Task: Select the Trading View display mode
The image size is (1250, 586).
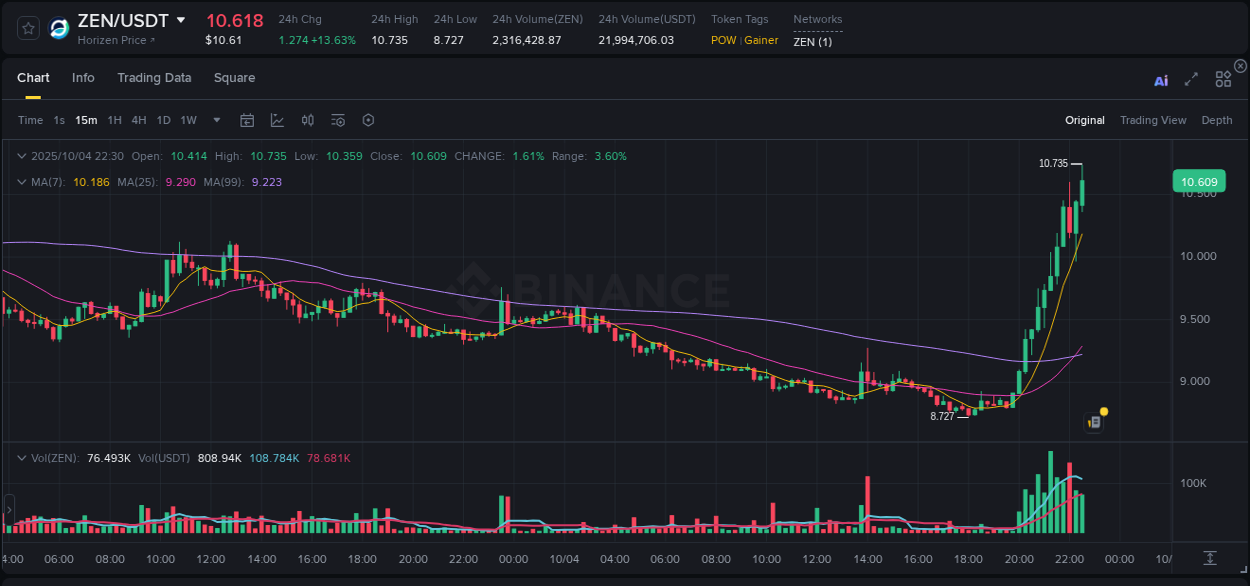Action: point(1153,120)
